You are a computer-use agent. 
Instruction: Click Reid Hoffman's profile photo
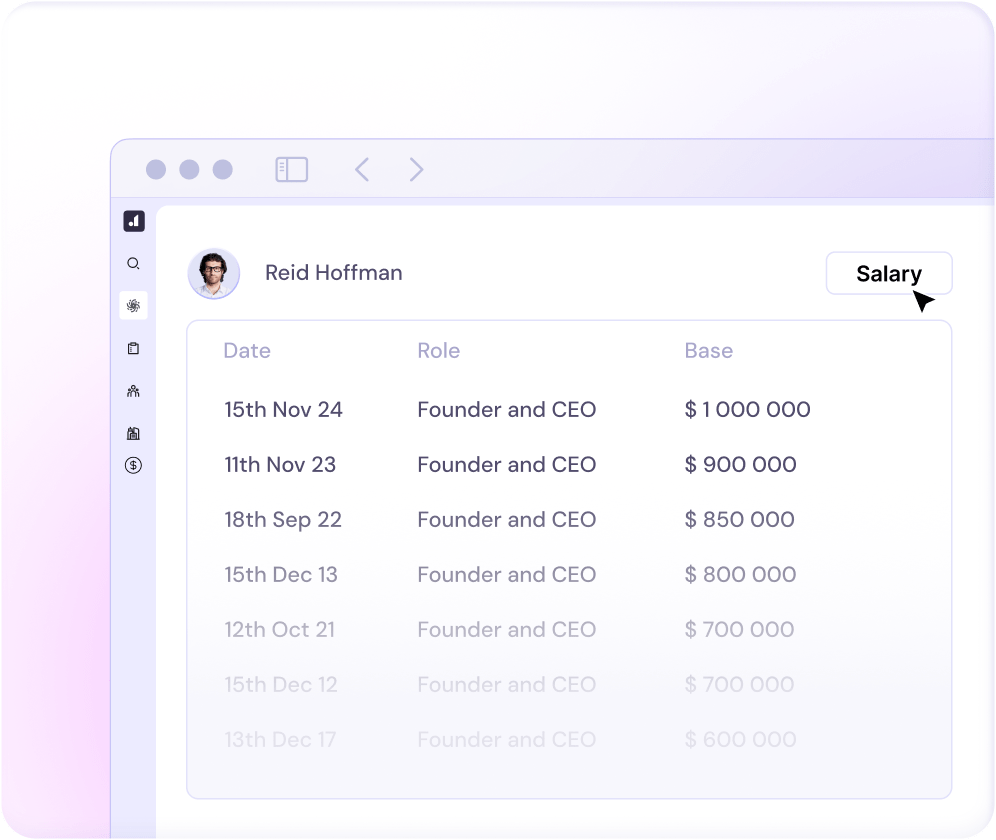[214, 274]
